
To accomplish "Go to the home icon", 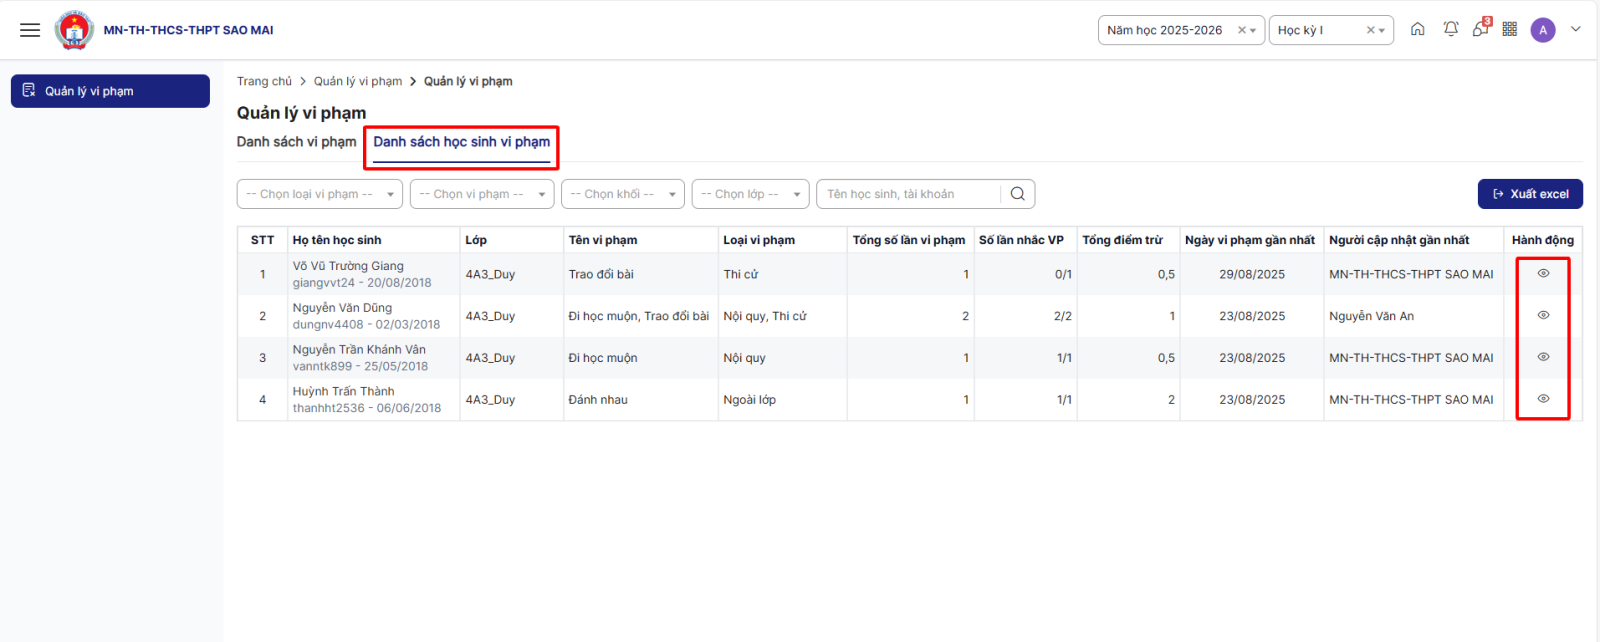I will [x=1417, y=30].
